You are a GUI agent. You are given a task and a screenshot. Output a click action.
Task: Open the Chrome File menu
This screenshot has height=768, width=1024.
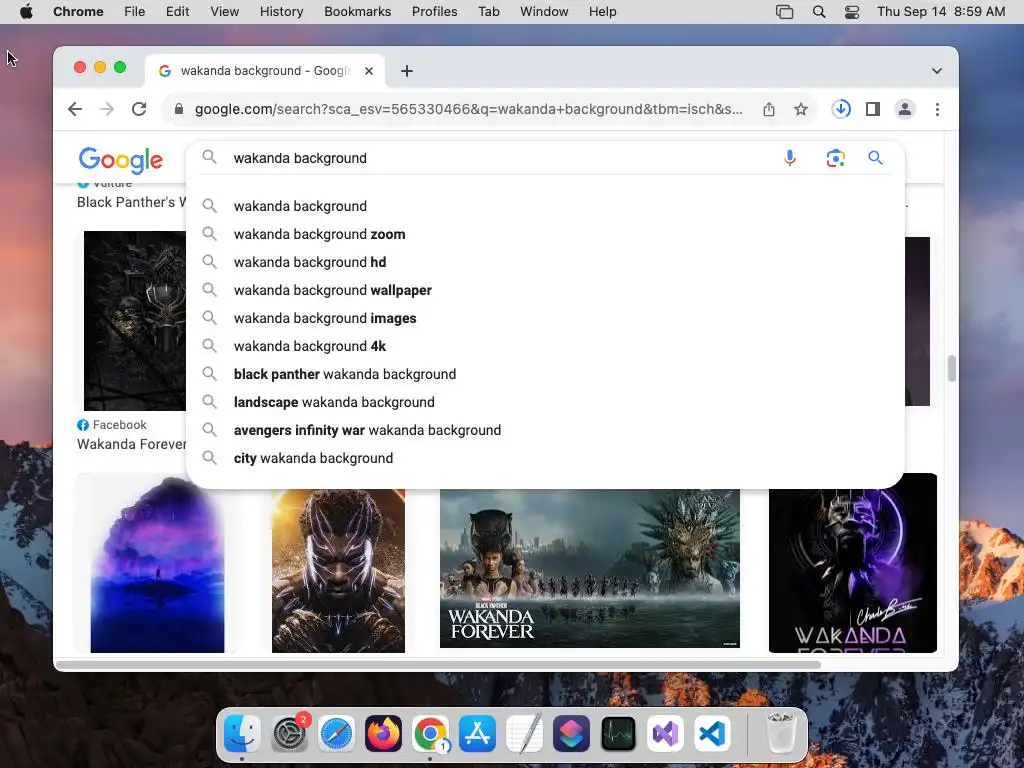[x=135, y=12]
